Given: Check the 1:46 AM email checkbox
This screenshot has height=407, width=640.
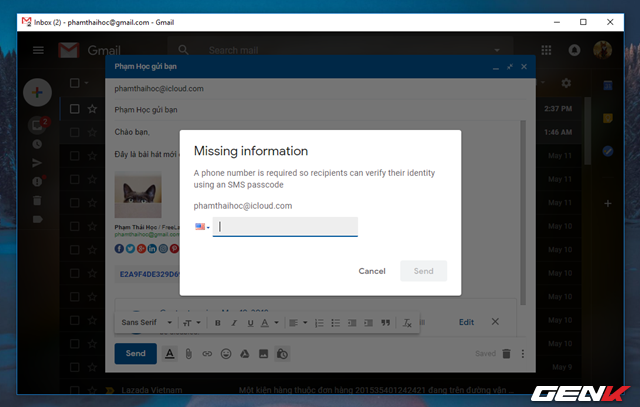Looking at the screenshot, I should (x=74, y=132).
